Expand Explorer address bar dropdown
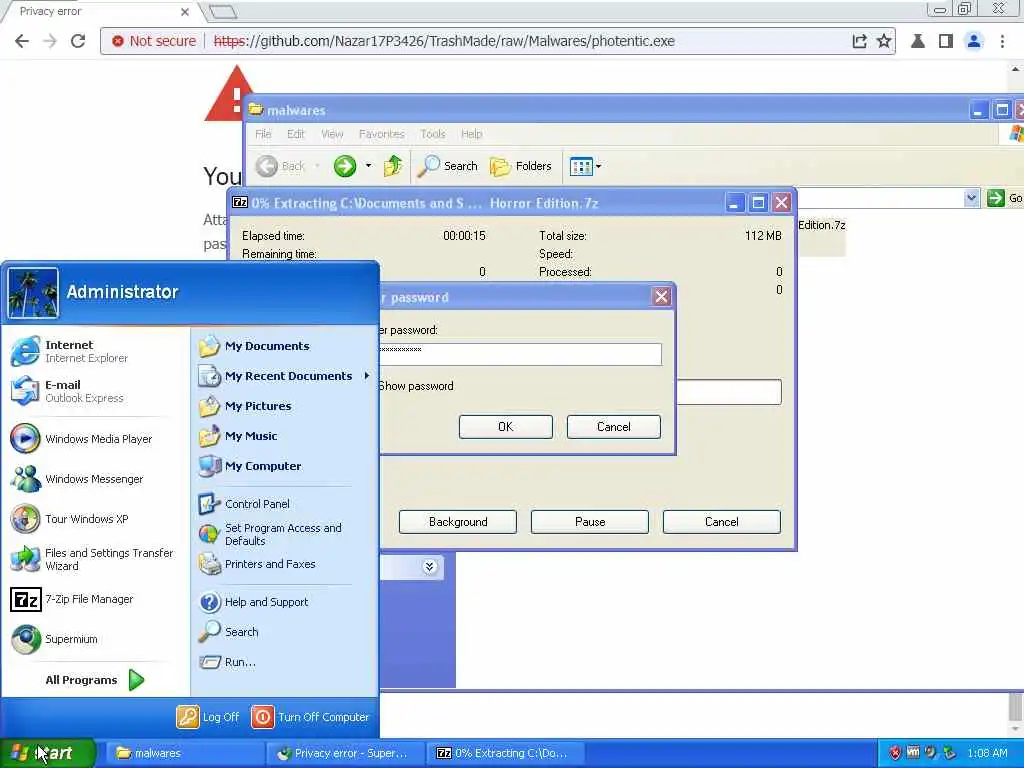The image size is (1024, 768). [972, 198]
